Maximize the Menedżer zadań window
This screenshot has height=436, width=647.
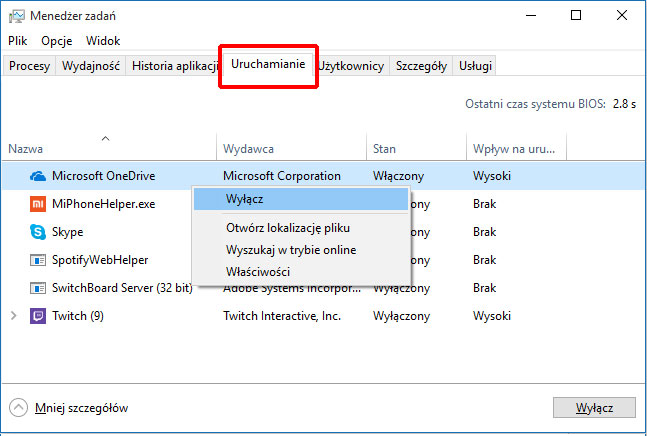point(576,16)
